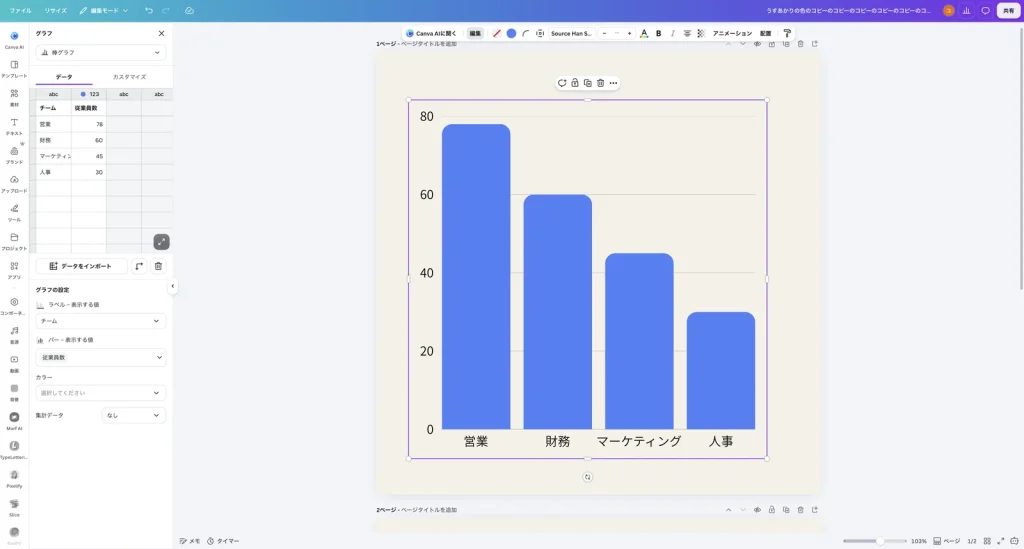Open the comments icon in the header
1024x549 pixels.
(x=985, y=10)
